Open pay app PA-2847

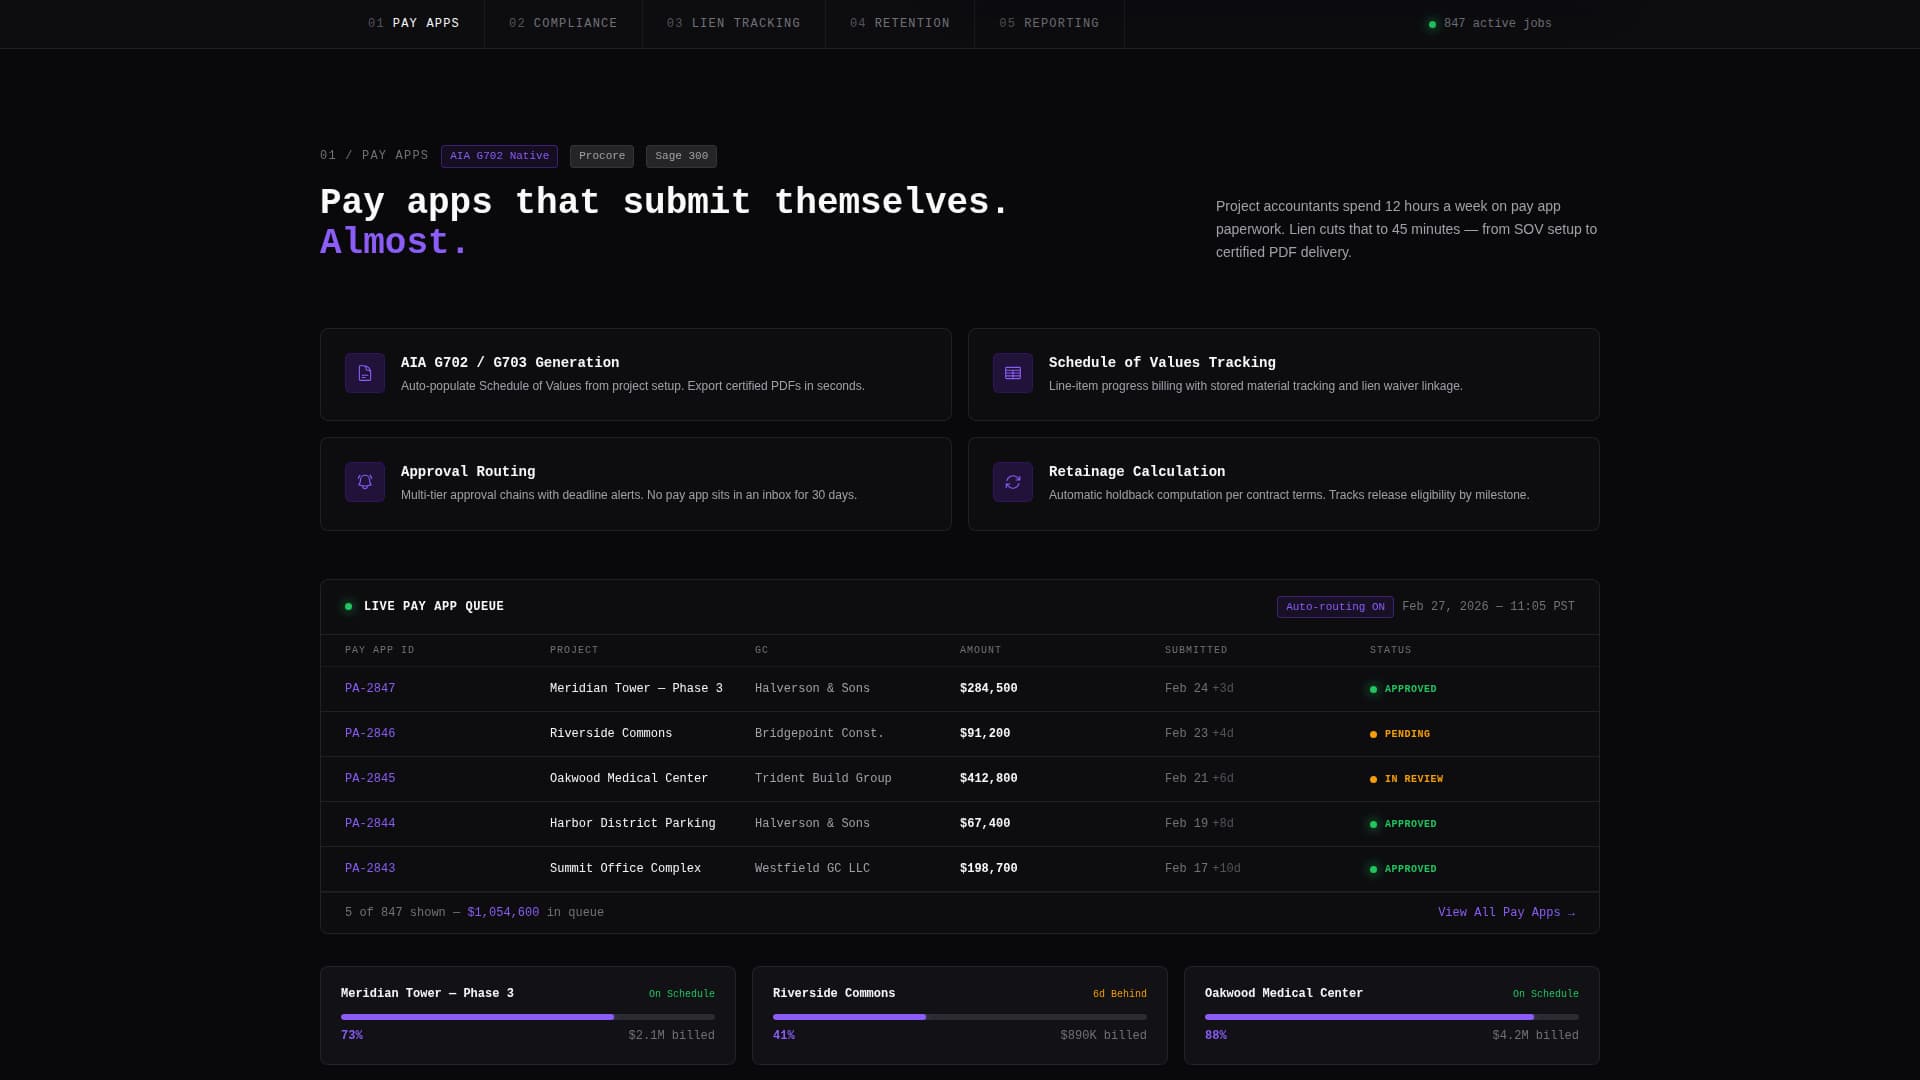pos(370,689)
